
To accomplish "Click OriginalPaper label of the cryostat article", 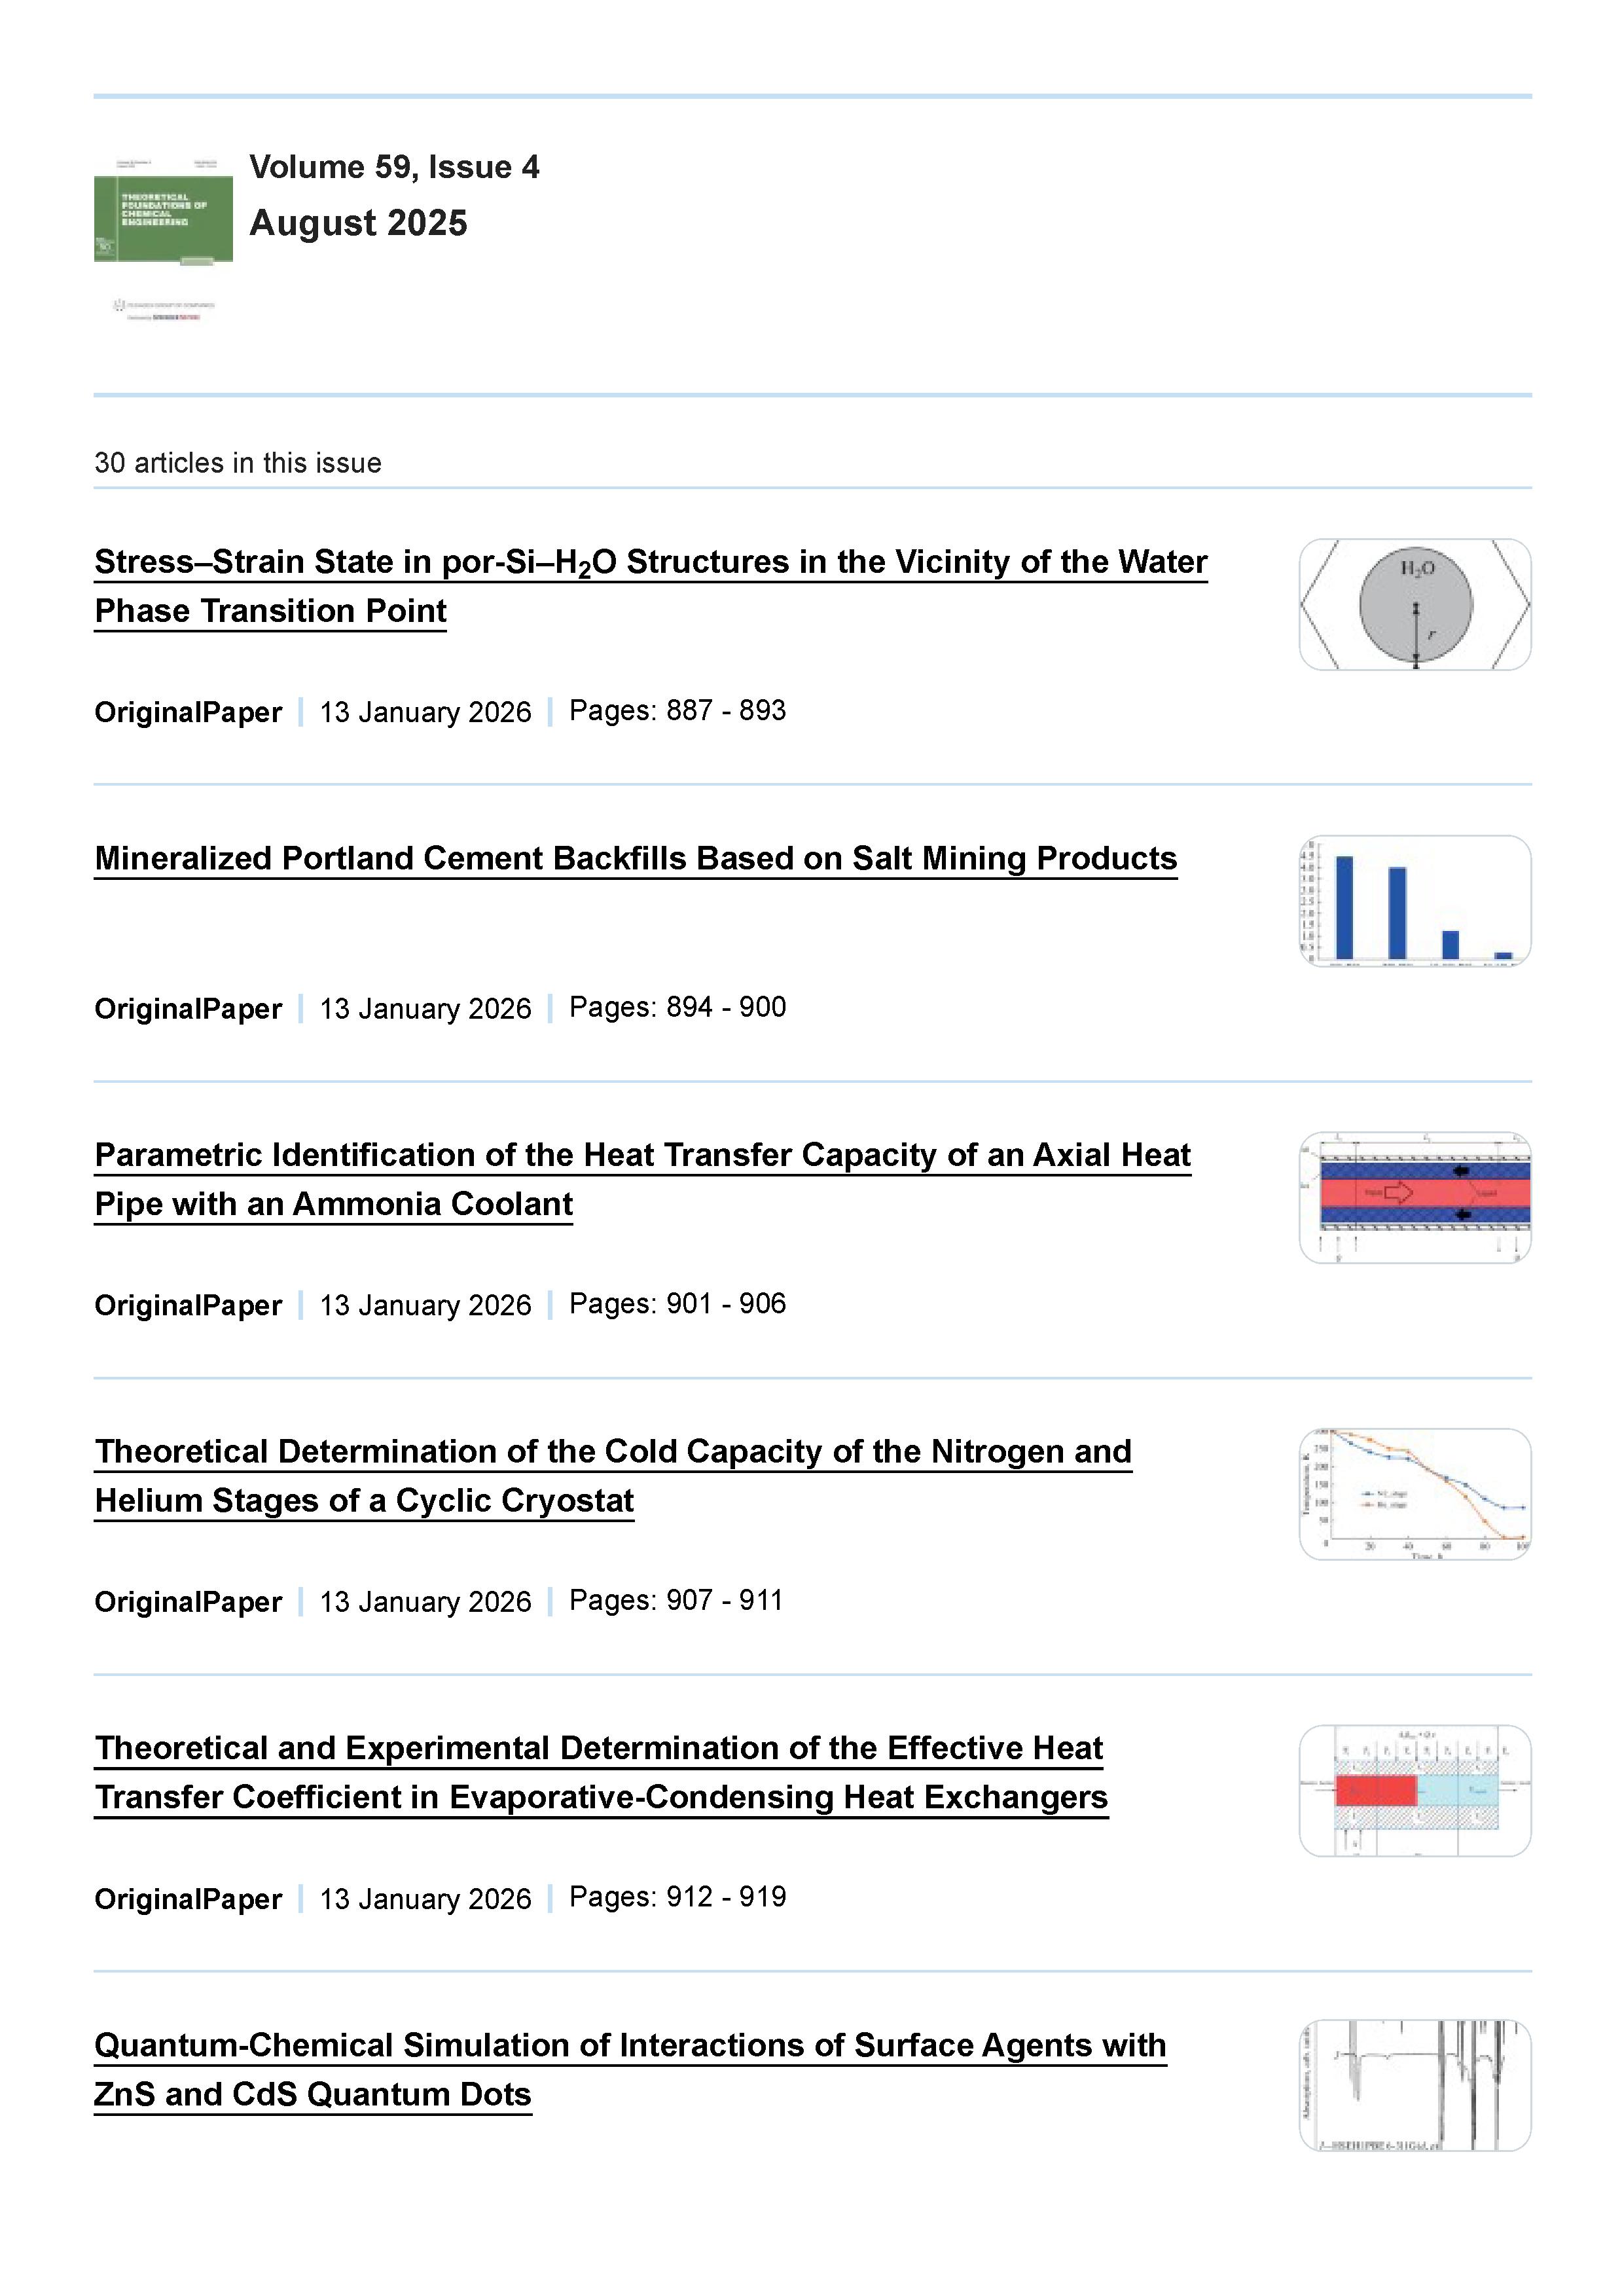I will click(188, 1602).
